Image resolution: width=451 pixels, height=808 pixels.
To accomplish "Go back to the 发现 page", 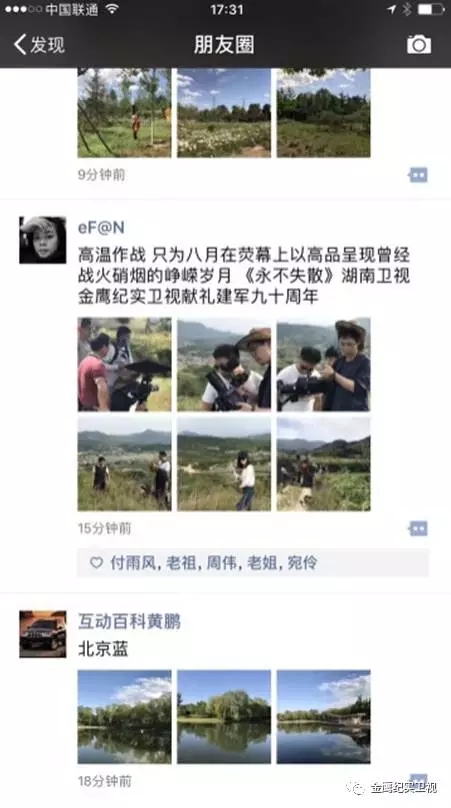I will (40, 45).
